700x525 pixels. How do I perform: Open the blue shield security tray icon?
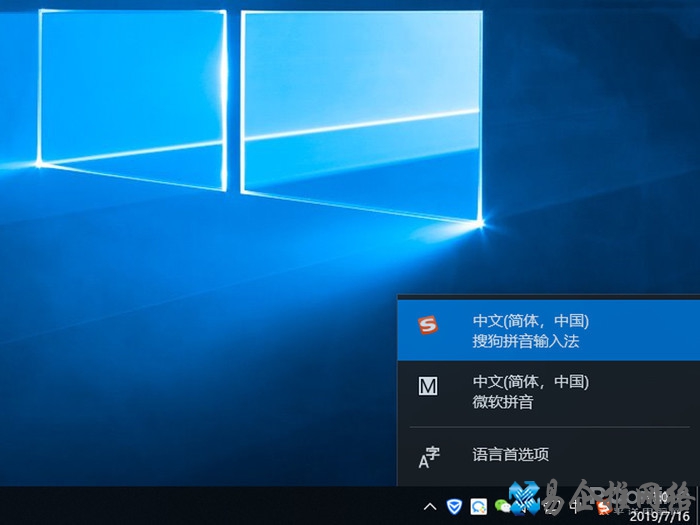[455, 506]
